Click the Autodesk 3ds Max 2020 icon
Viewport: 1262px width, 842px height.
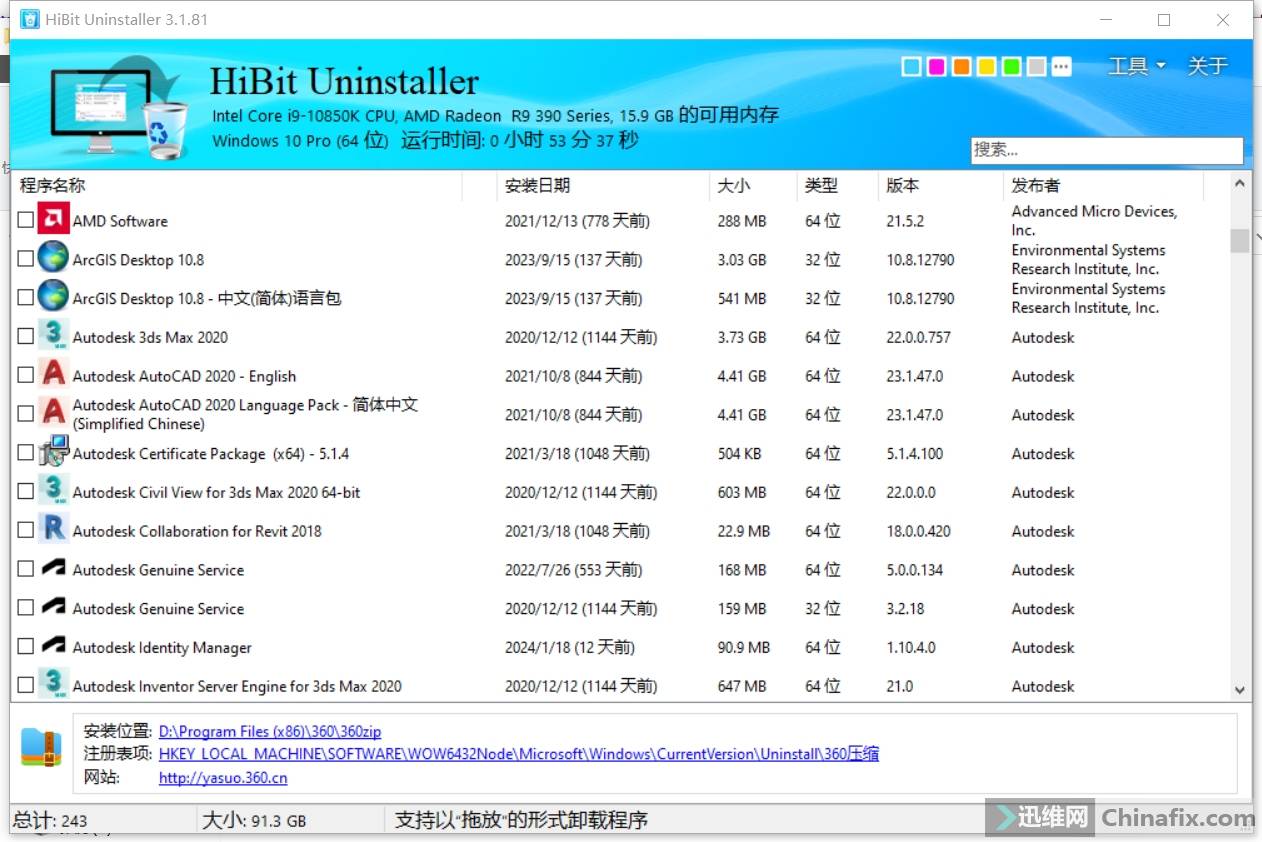(53, 336)
